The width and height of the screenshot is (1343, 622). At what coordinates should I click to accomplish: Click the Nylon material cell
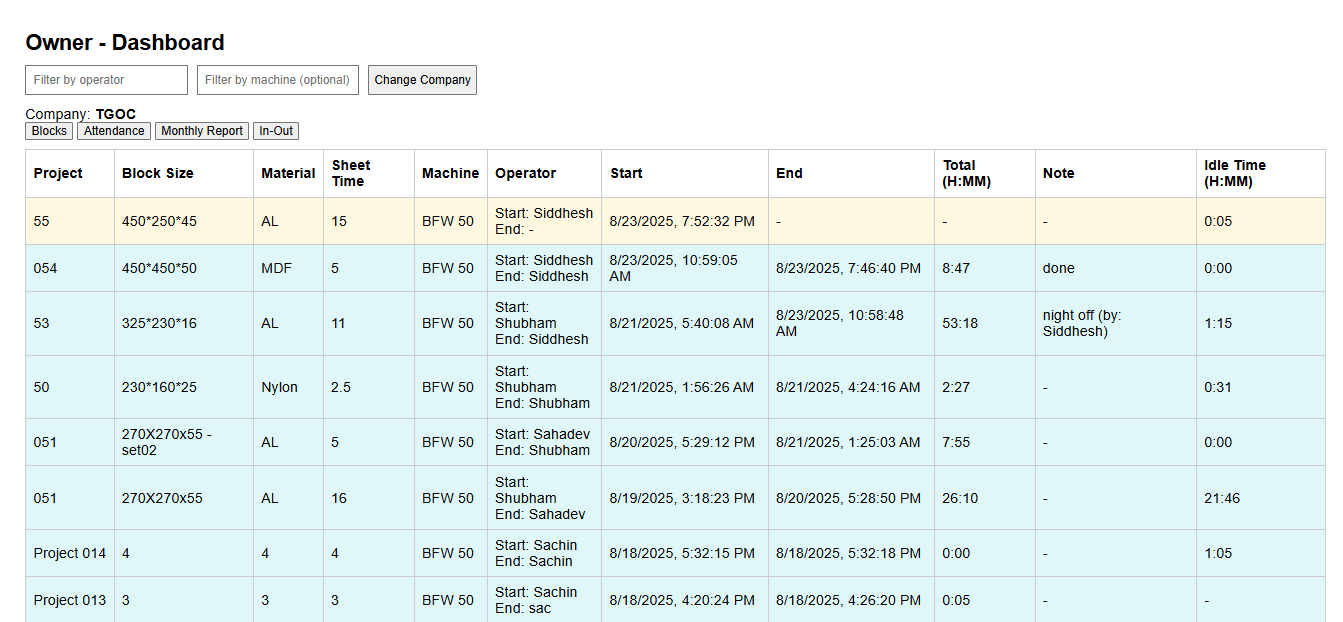(280, 387)
